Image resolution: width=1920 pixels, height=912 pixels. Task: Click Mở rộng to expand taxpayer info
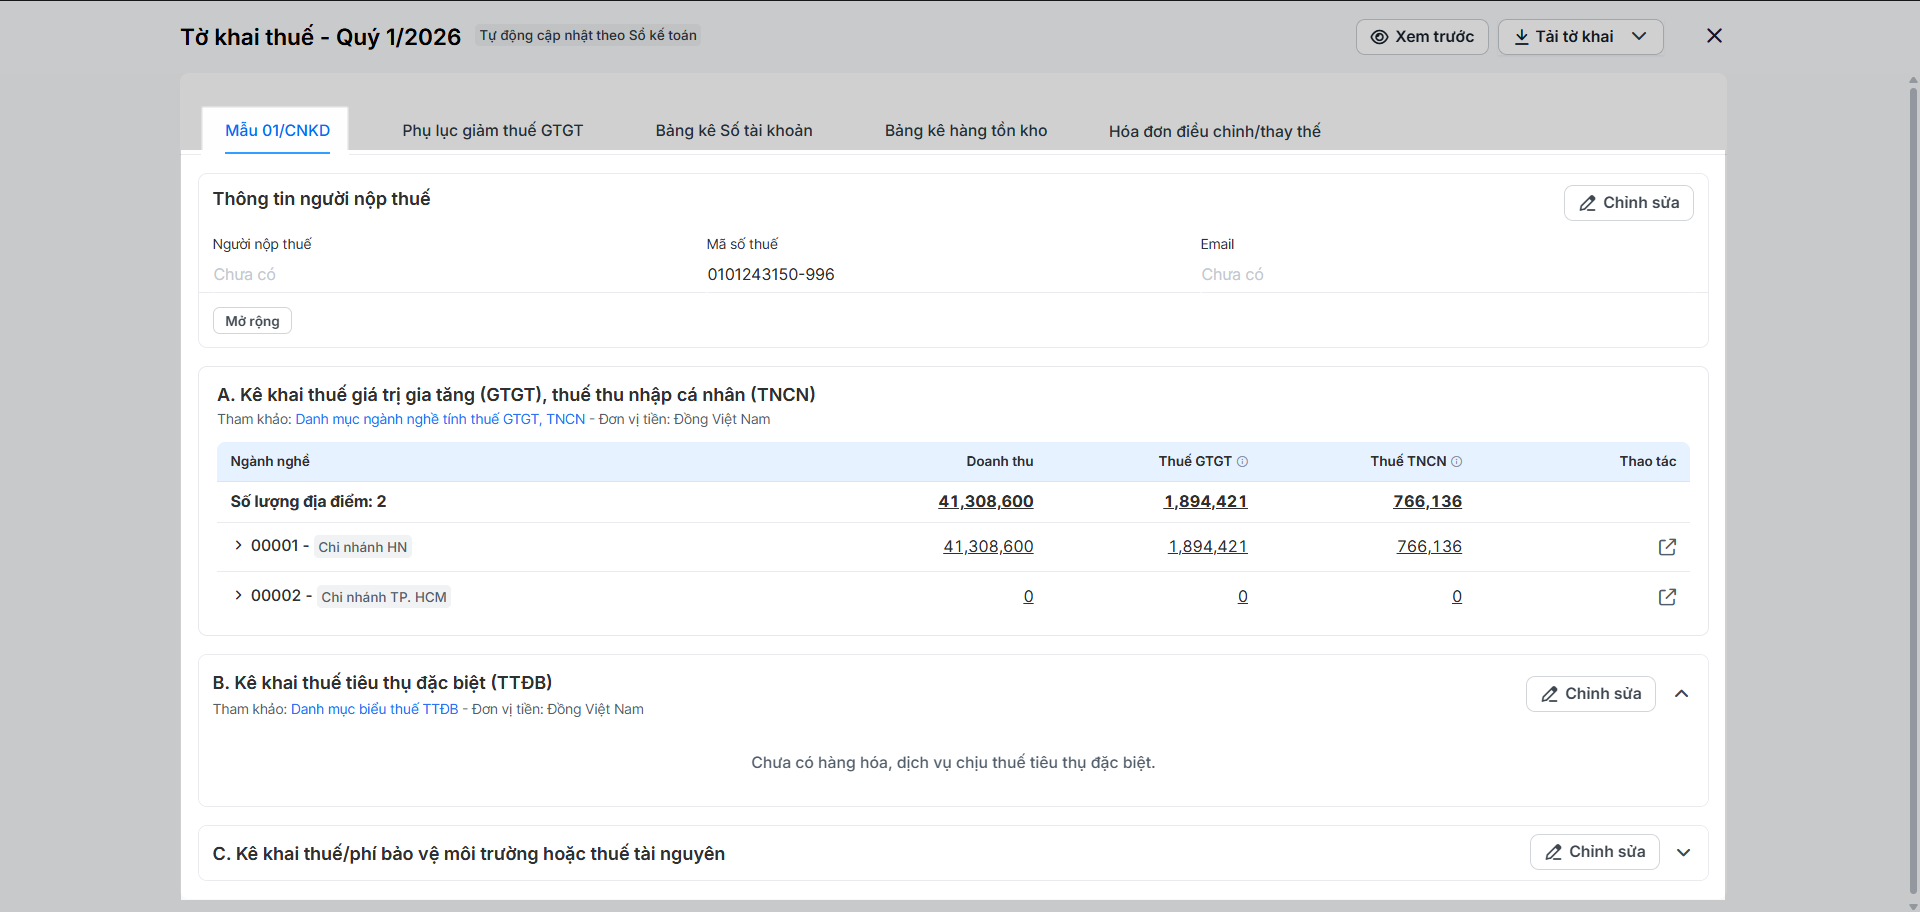(252, 321)
